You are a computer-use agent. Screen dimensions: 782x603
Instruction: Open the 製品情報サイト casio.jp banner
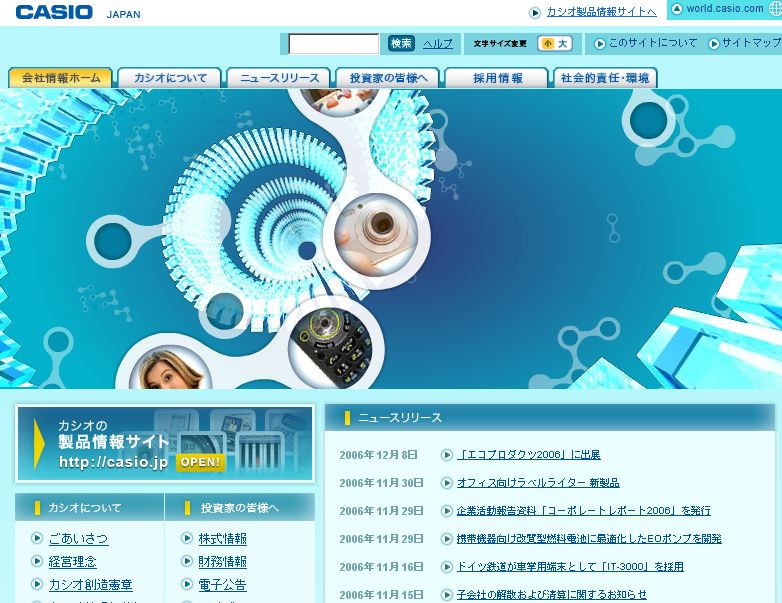(165, 443)
